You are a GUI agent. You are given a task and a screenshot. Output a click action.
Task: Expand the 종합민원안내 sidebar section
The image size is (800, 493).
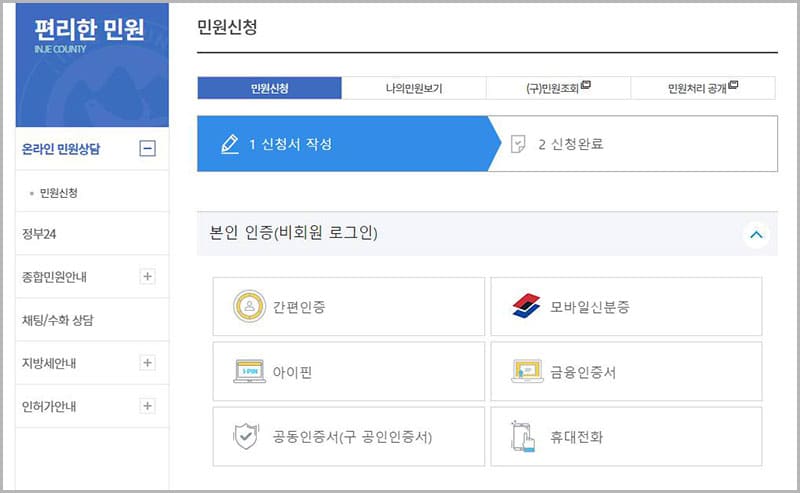click(148, 277)
